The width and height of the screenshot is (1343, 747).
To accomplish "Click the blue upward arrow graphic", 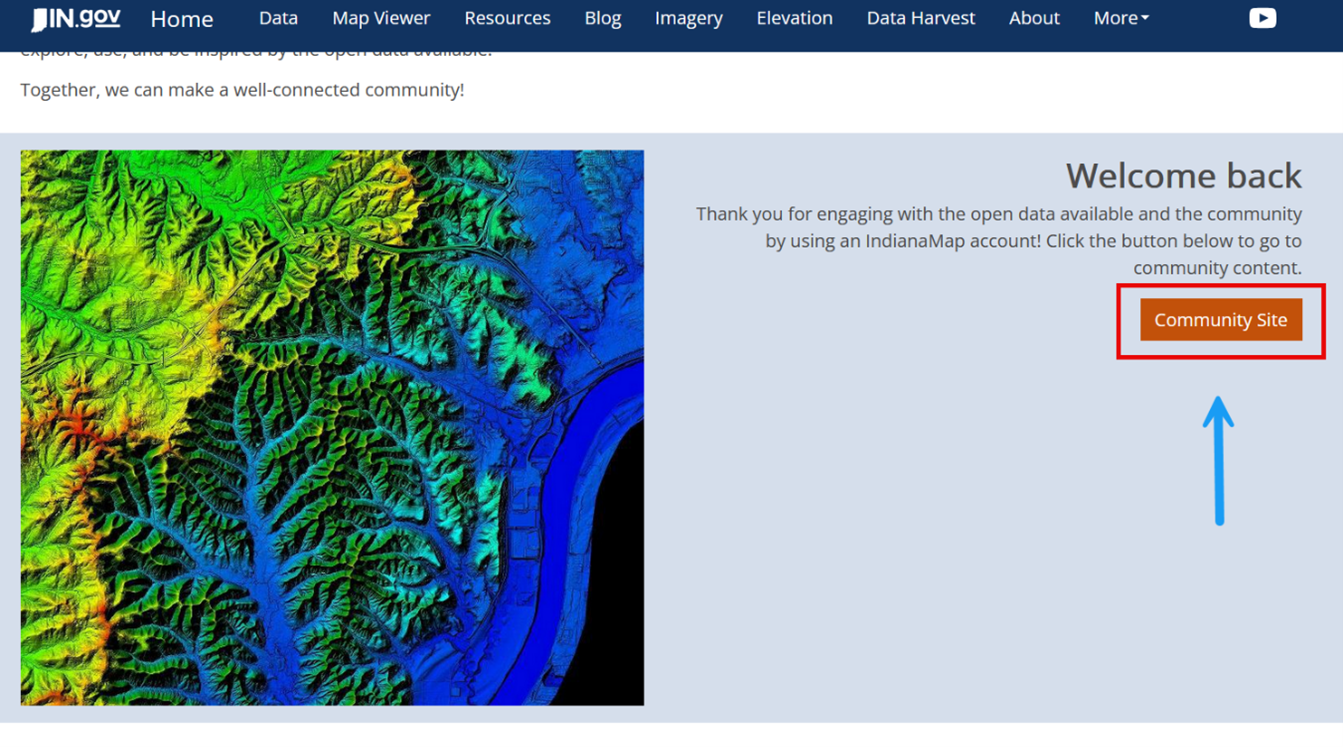I will coord(1220,460).
